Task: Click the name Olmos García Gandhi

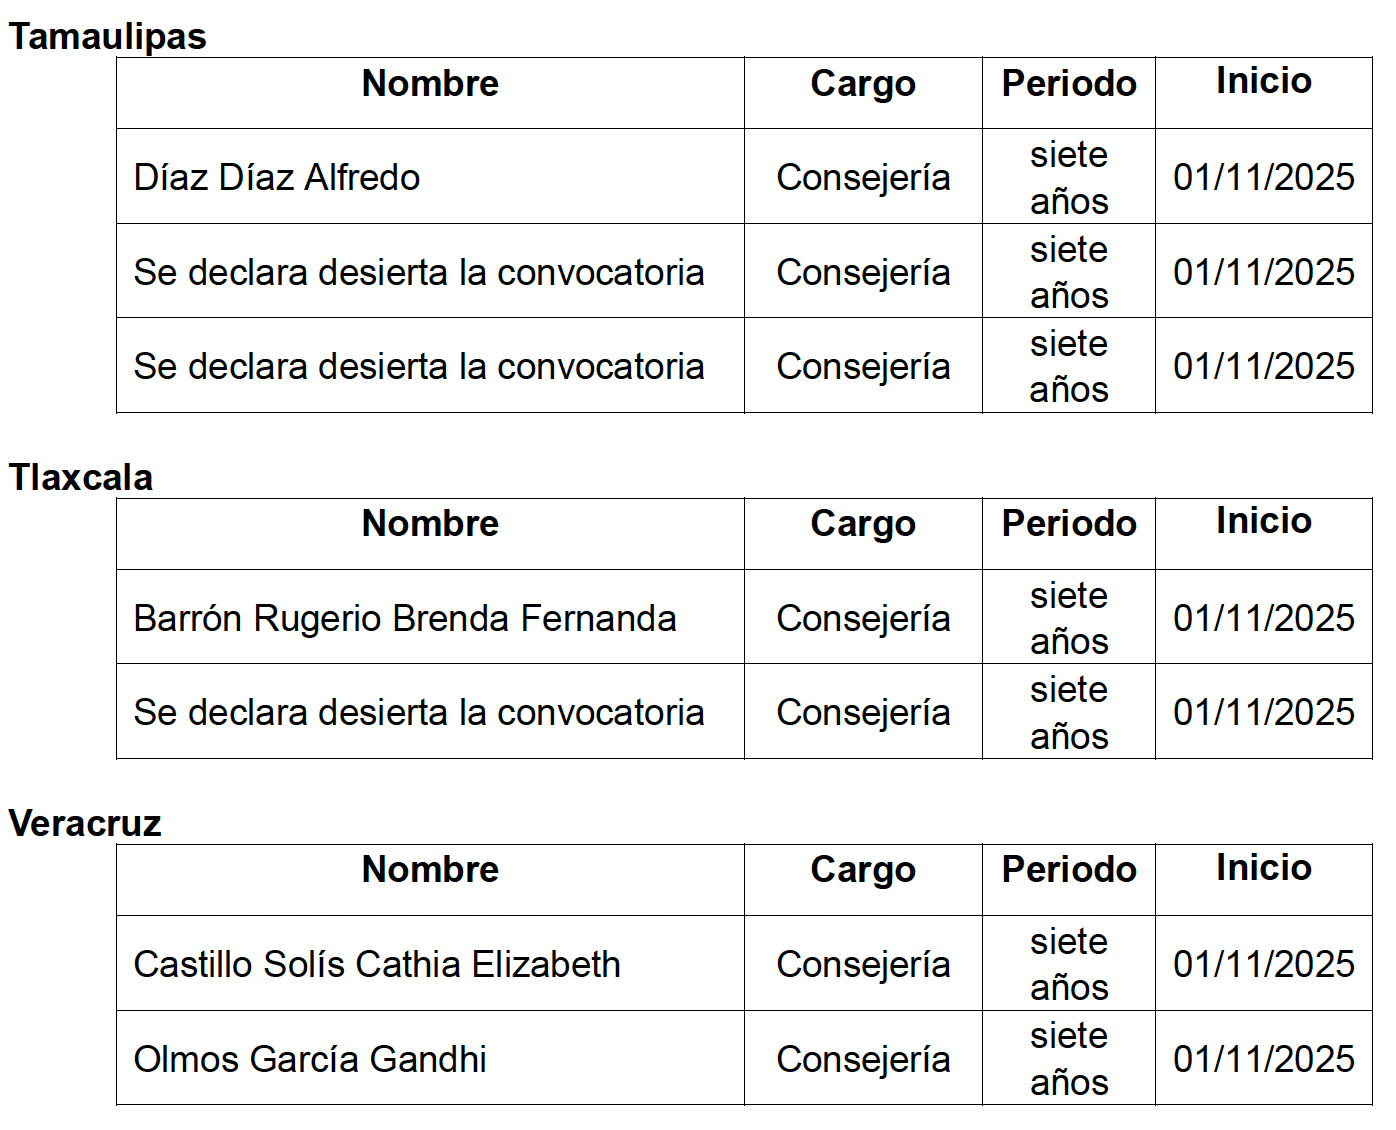Action: 310,1059
